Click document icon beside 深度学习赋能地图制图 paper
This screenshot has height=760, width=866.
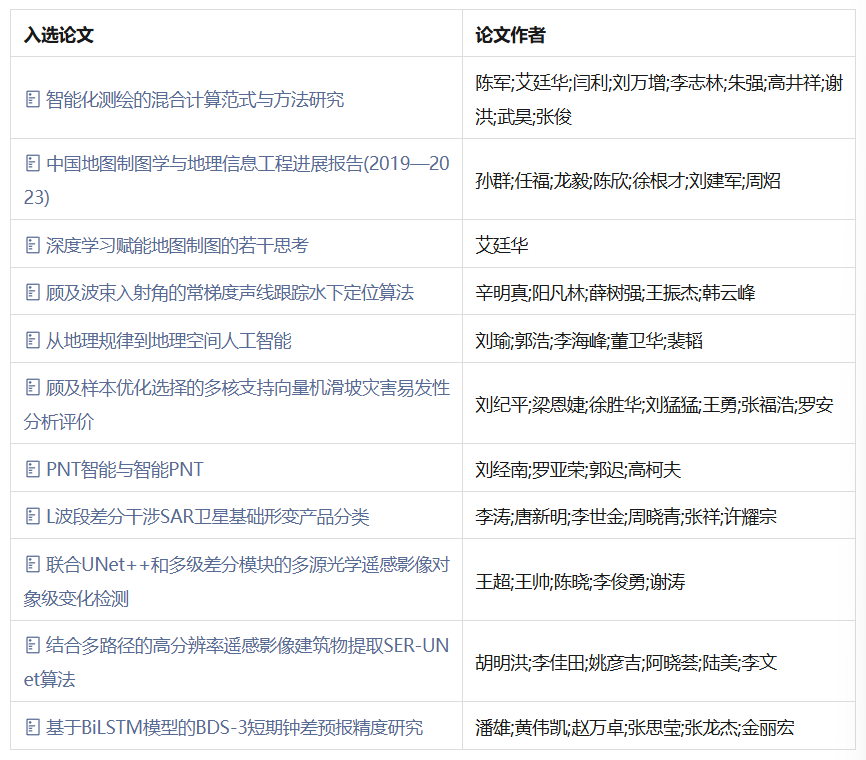32,245
